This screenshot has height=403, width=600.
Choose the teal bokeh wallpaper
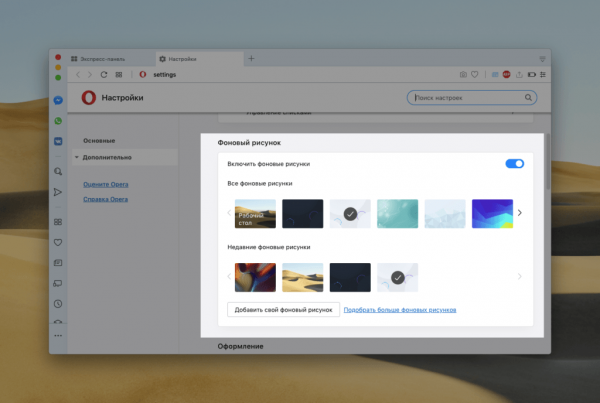click(398, 214)
